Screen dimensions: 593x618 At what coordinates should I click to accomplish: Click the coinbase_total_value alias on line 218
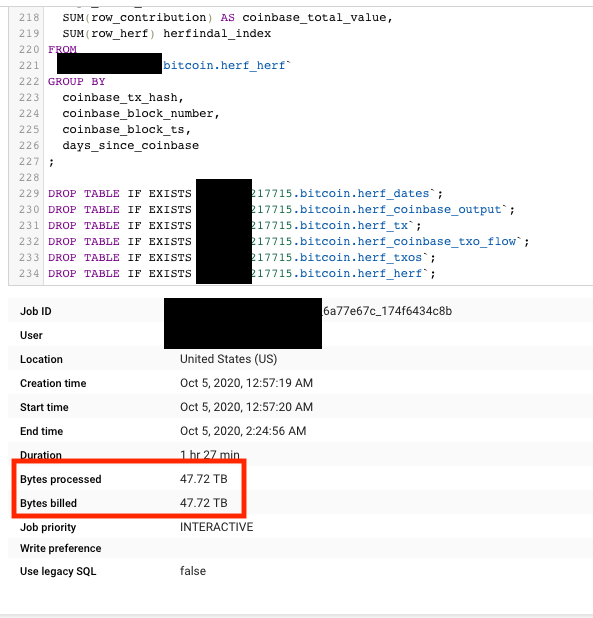(314, 18)
